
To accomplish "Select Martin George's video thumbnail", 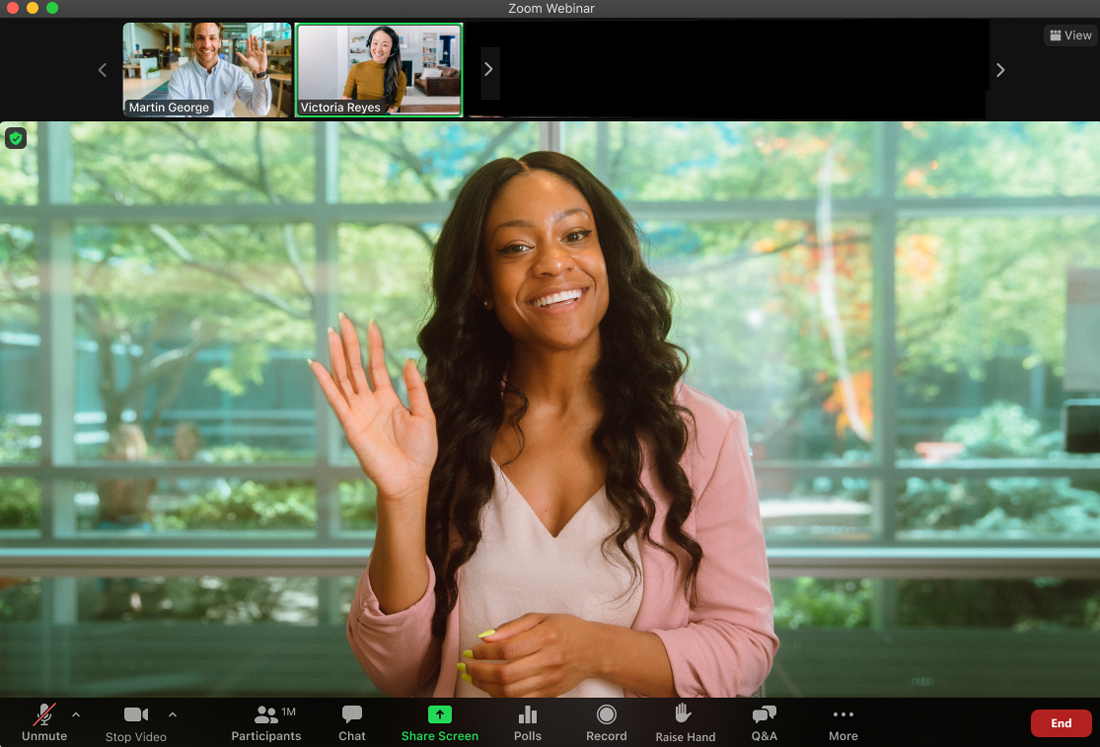I will point(207,69).
